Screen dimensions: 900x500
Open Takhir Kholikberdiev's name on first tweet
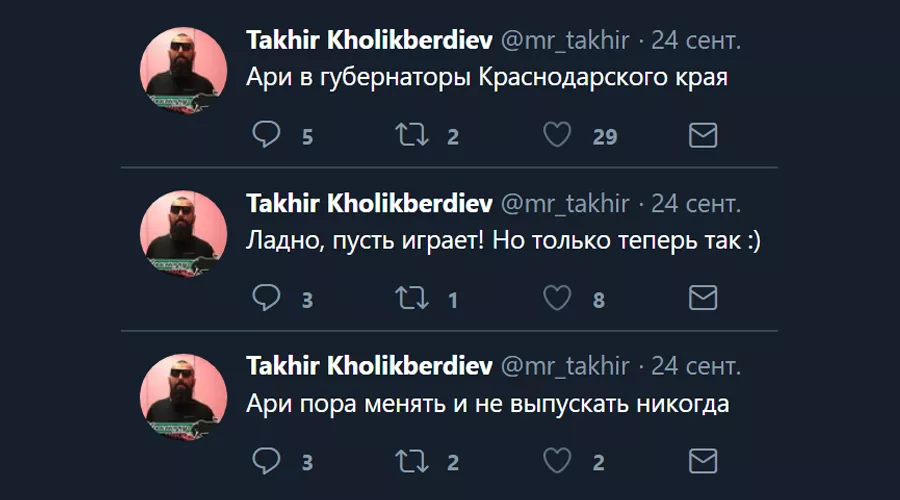pos(368,40)
